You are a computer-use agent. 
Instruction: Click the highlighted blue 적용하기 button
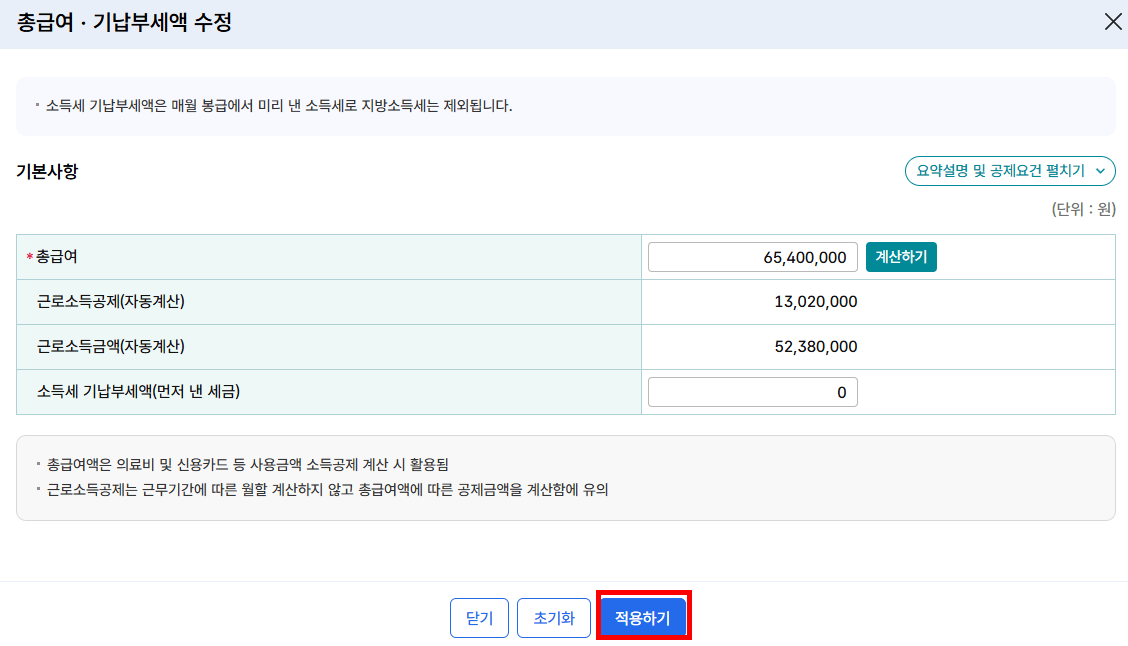point(643,618)
